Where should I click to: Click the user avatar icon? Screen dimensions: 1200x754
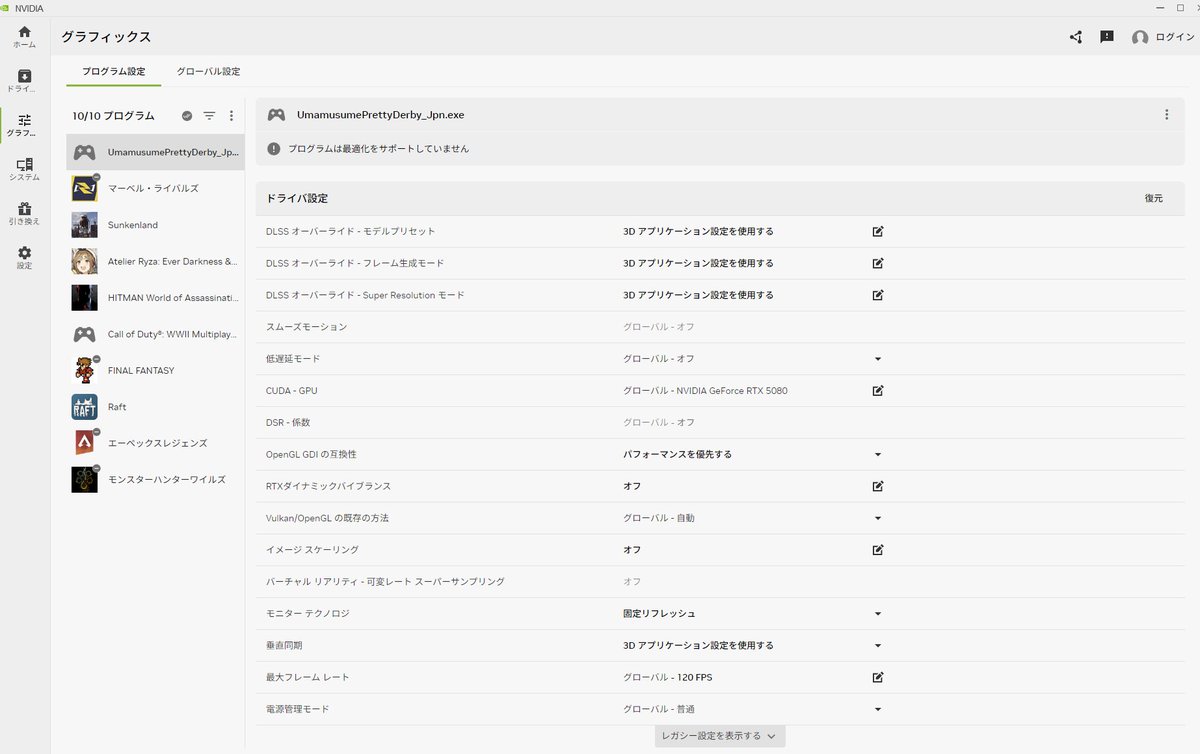(1140, 37)
